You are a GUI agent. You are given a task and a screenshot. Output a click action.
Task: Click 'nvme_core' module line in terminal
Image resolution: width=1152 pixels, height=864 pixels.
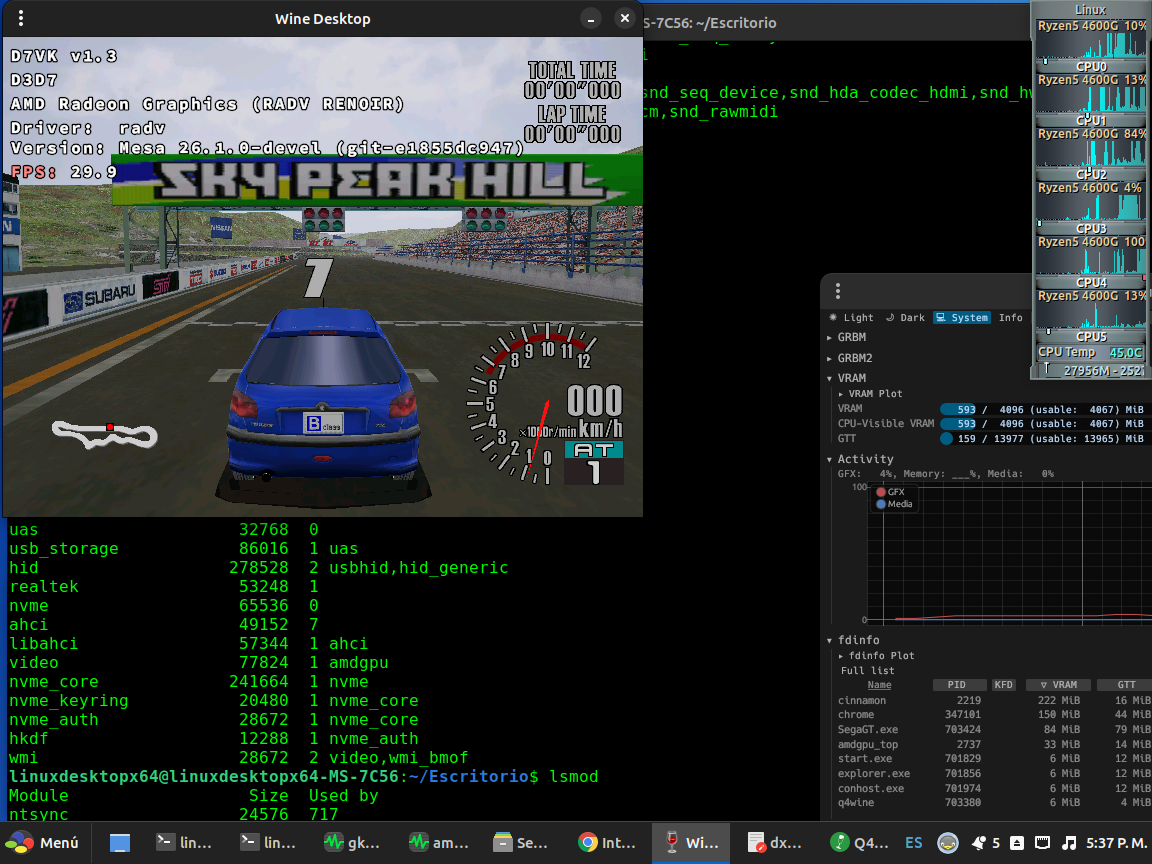coord(213,682)
